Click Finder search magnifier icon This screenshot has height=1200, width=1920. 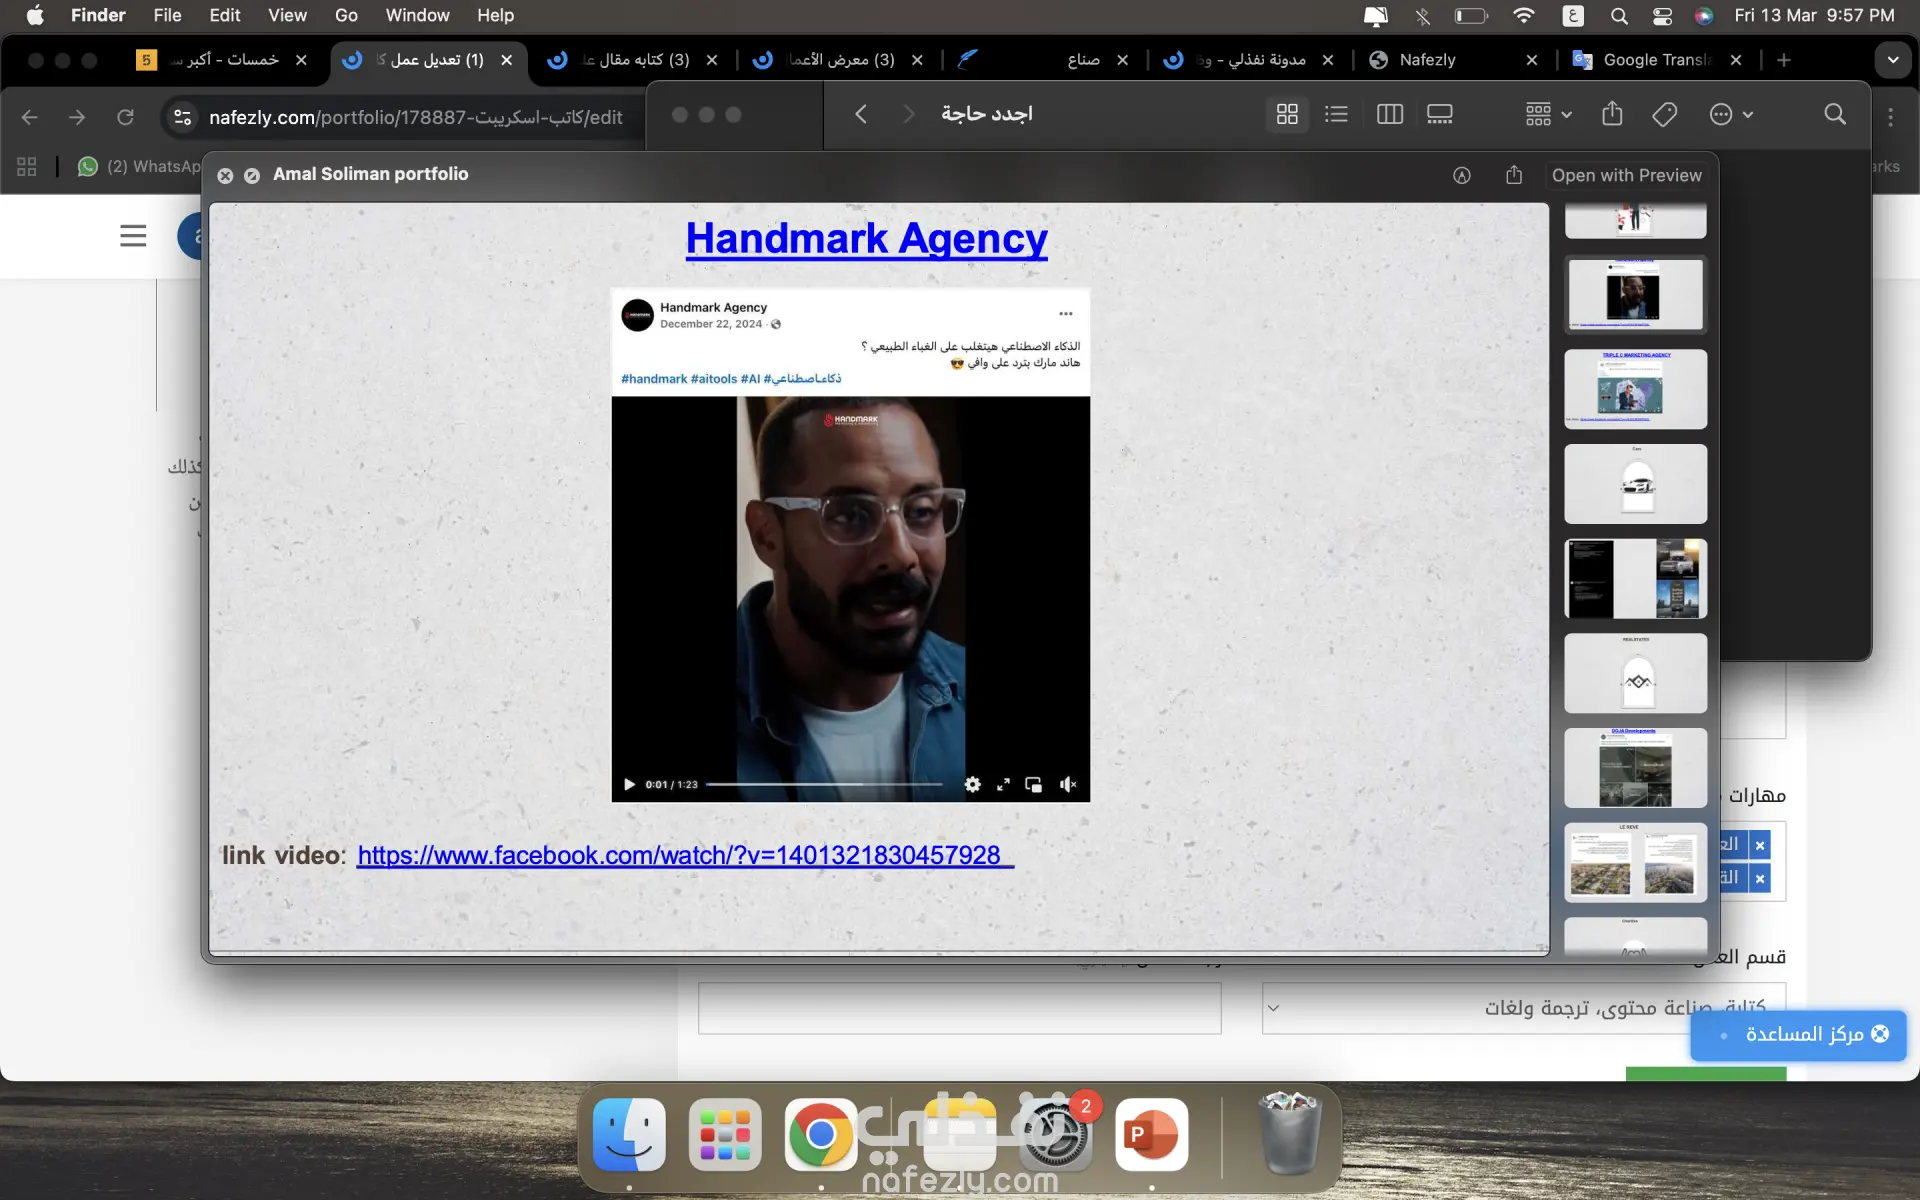(1834, 114)
